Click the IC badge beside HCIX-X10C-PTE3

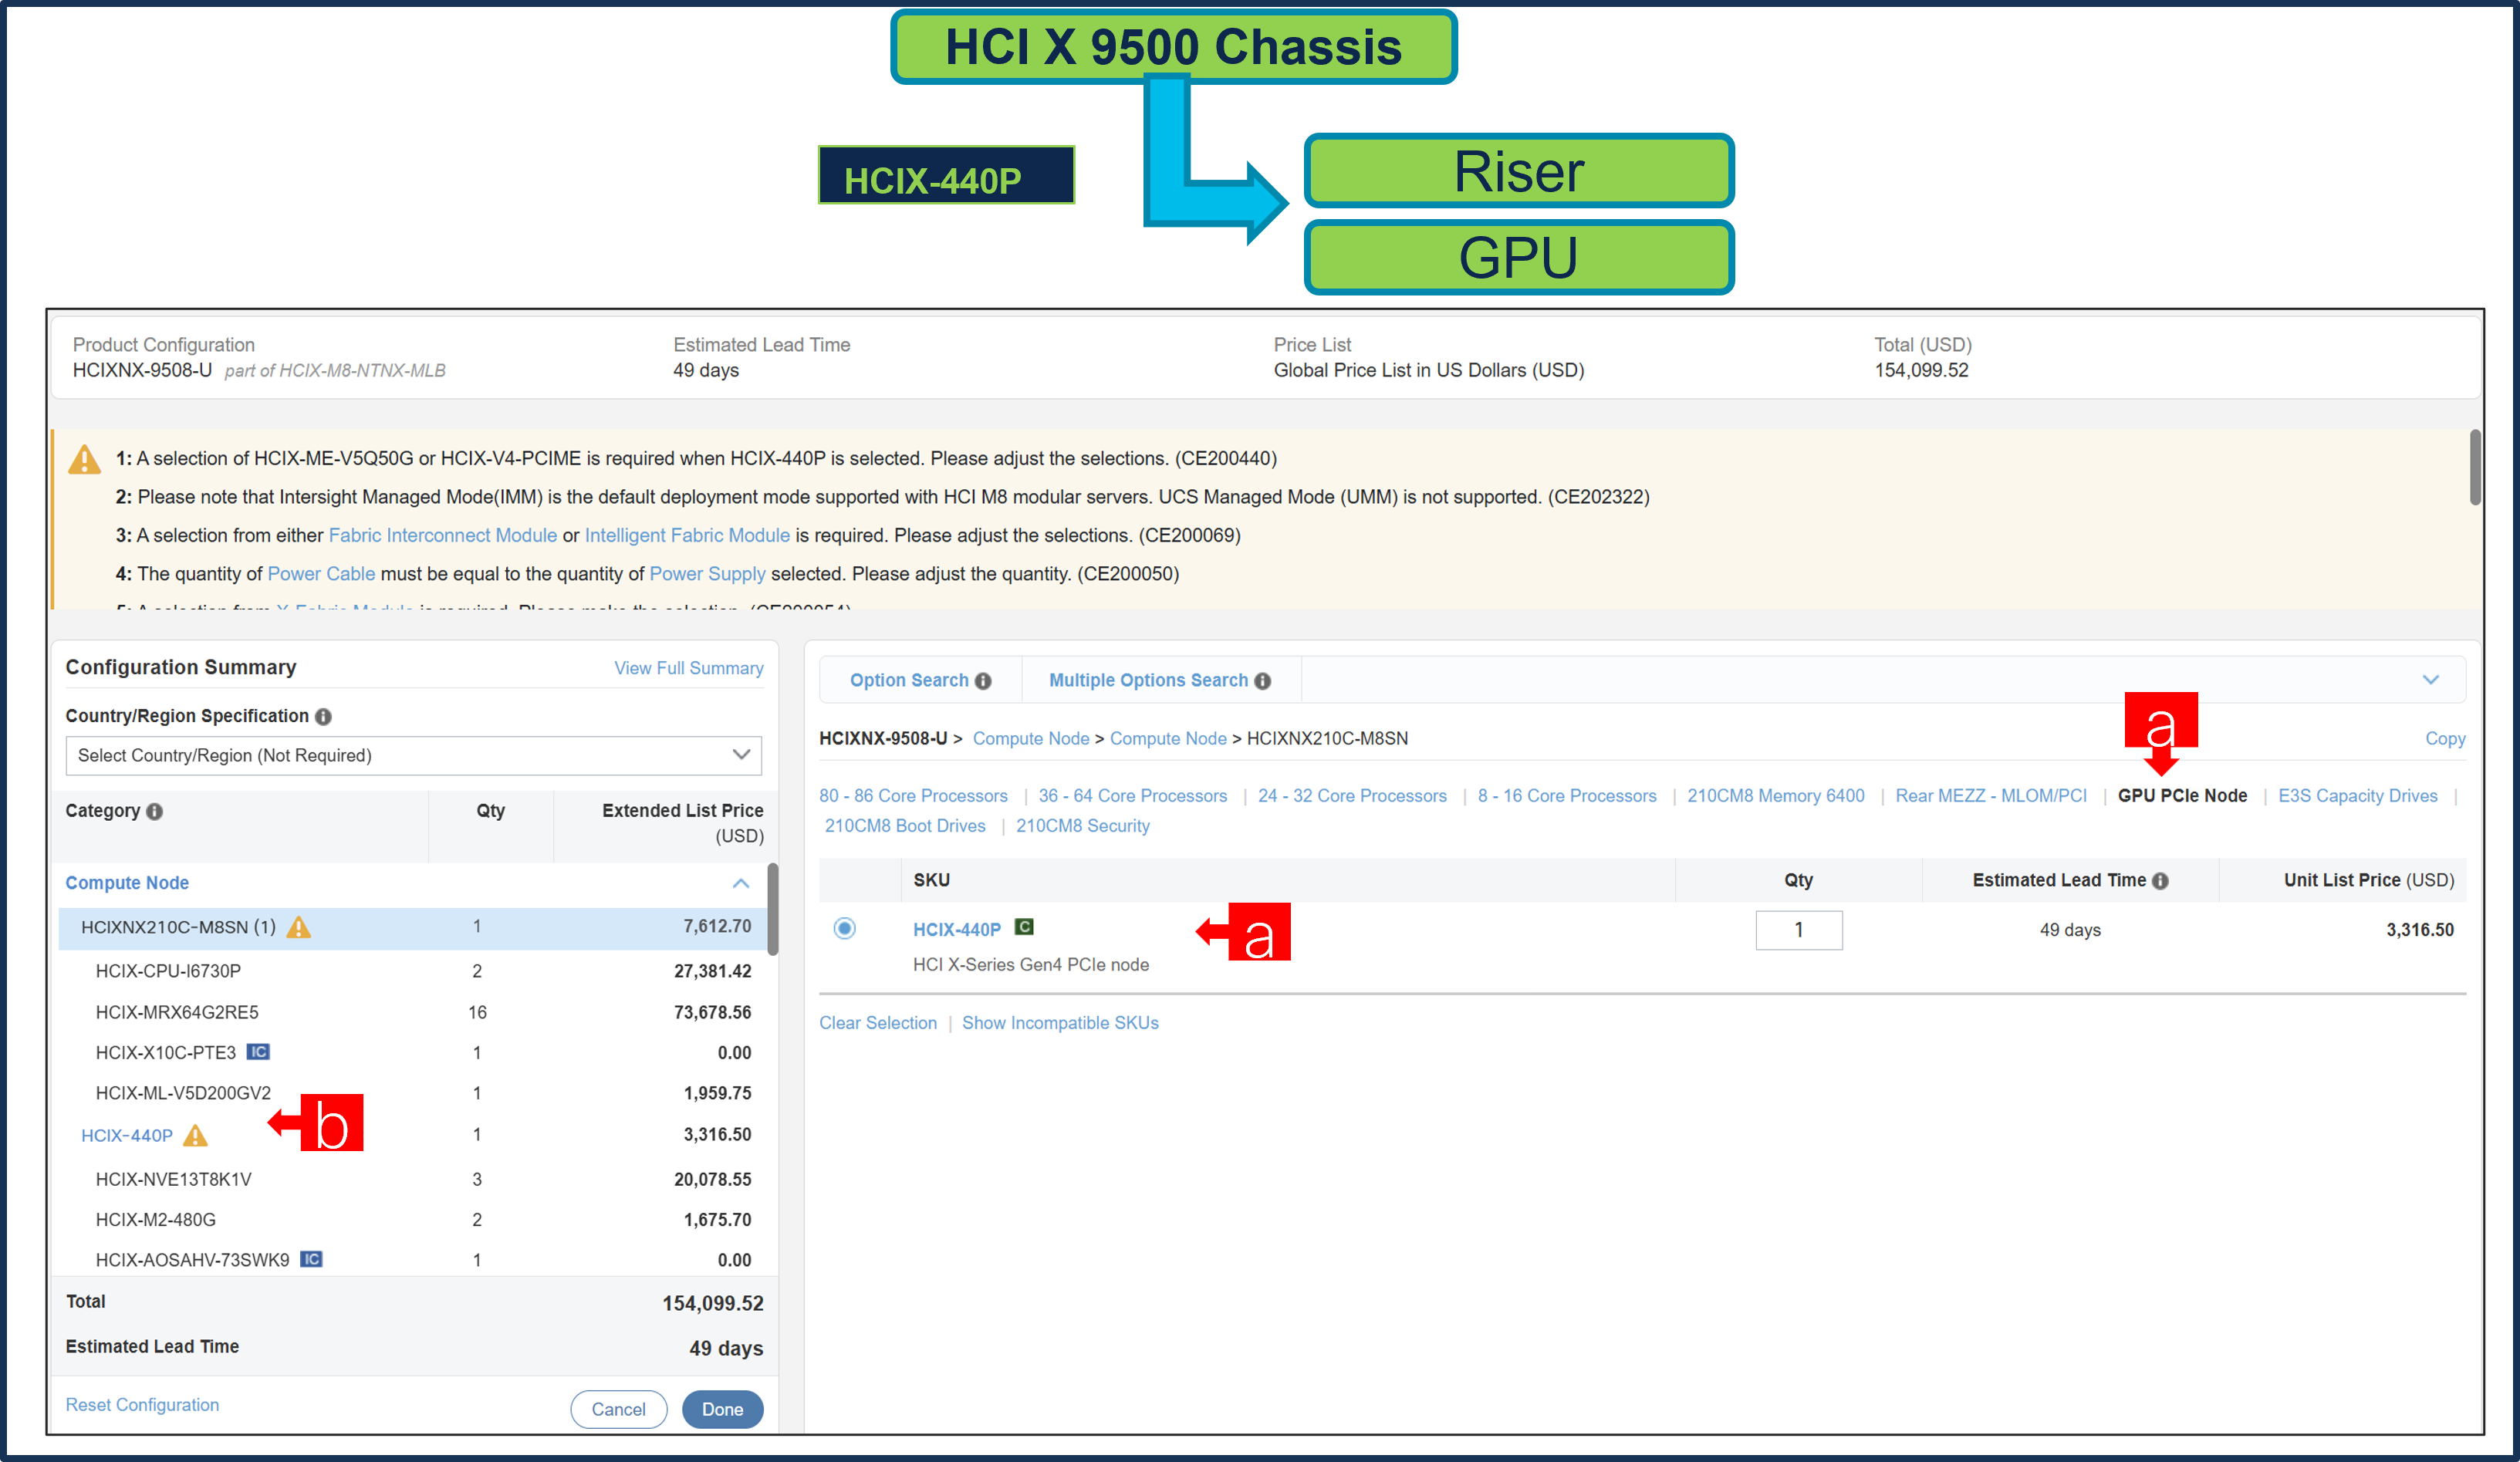tap(258, 1052)
